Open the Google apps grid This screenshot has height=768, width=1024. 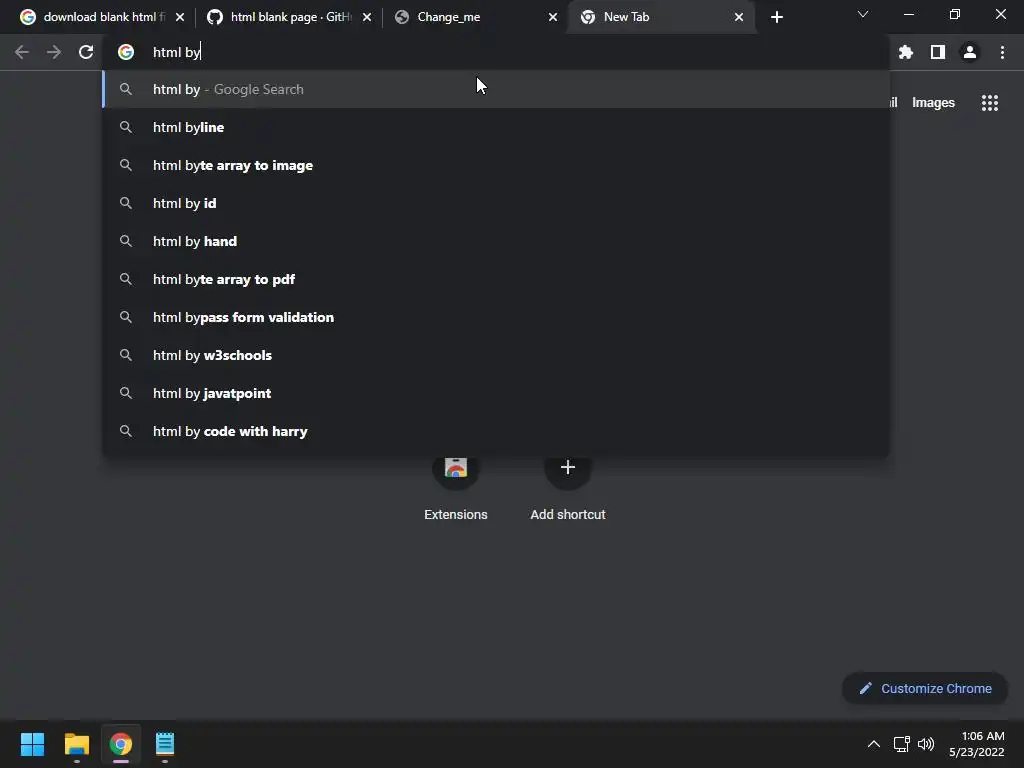(989, 103)
